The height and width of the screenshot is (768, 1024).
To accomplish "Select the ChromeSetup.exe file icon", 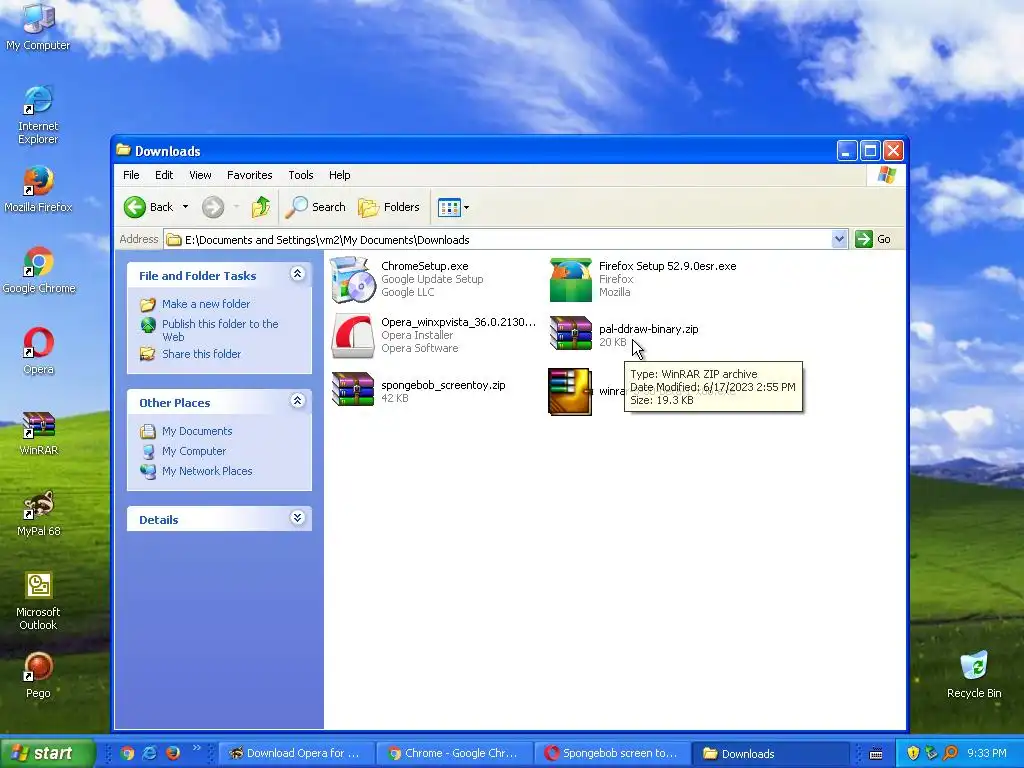I will [353, 280].
